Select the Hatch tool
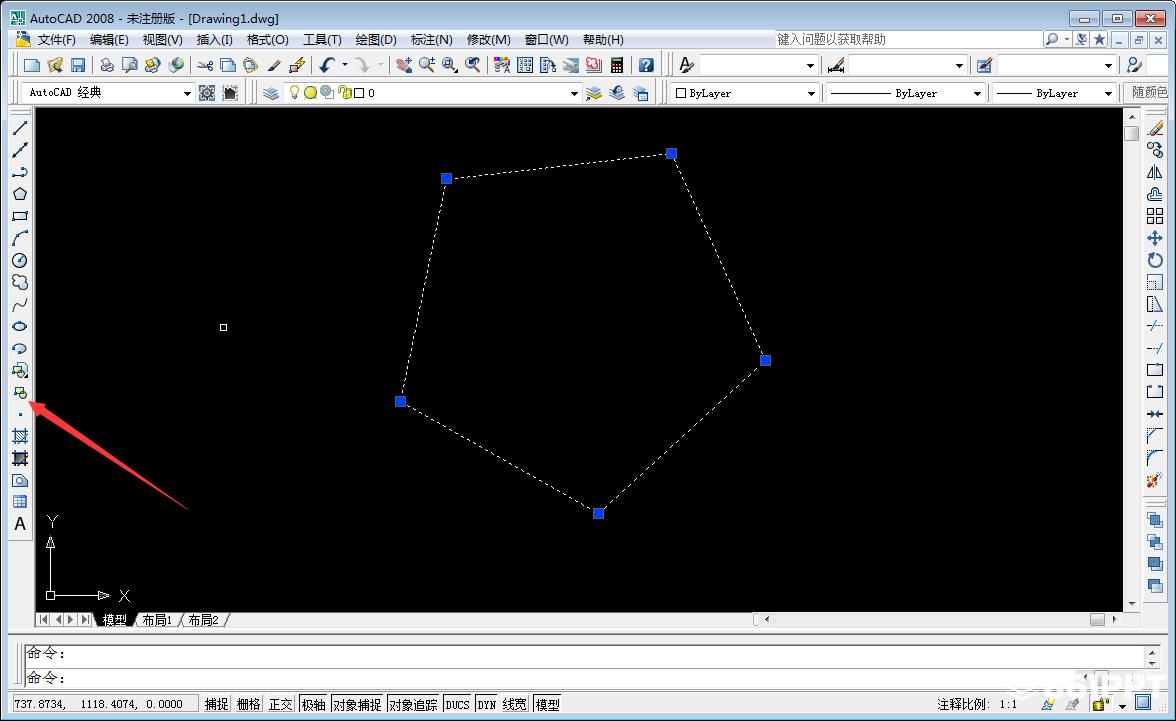 tap(20, 437)
